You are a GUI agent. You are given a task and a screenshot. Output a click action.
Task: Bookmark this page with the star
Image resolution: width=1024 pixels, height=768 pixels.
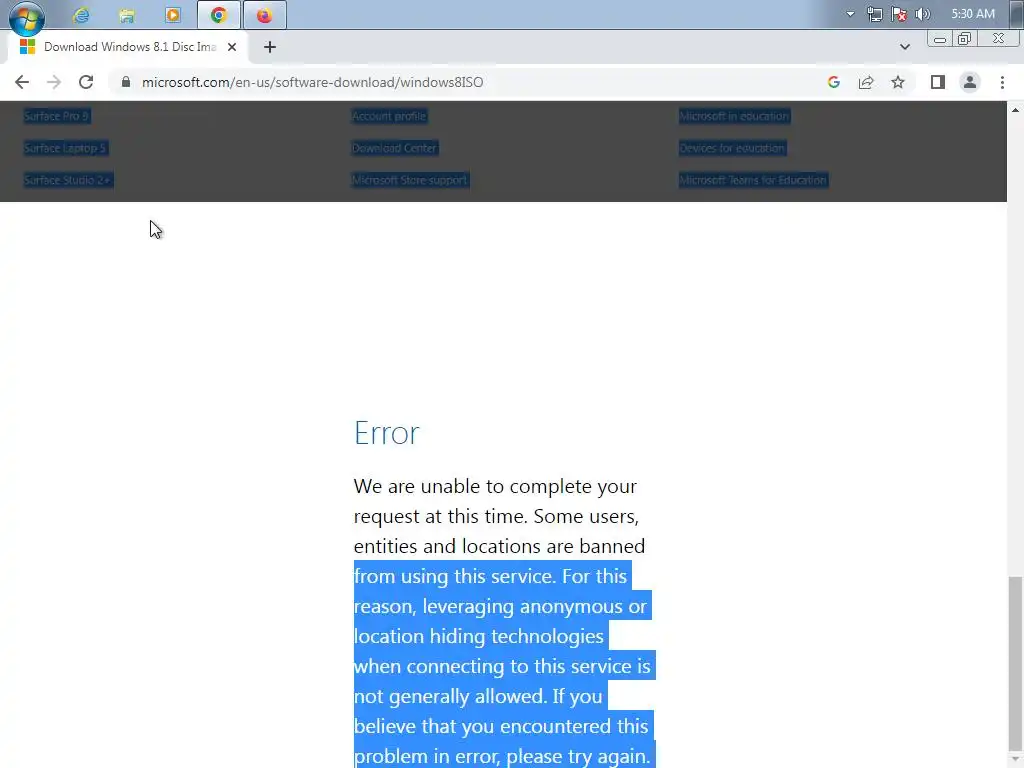point(898,82)
